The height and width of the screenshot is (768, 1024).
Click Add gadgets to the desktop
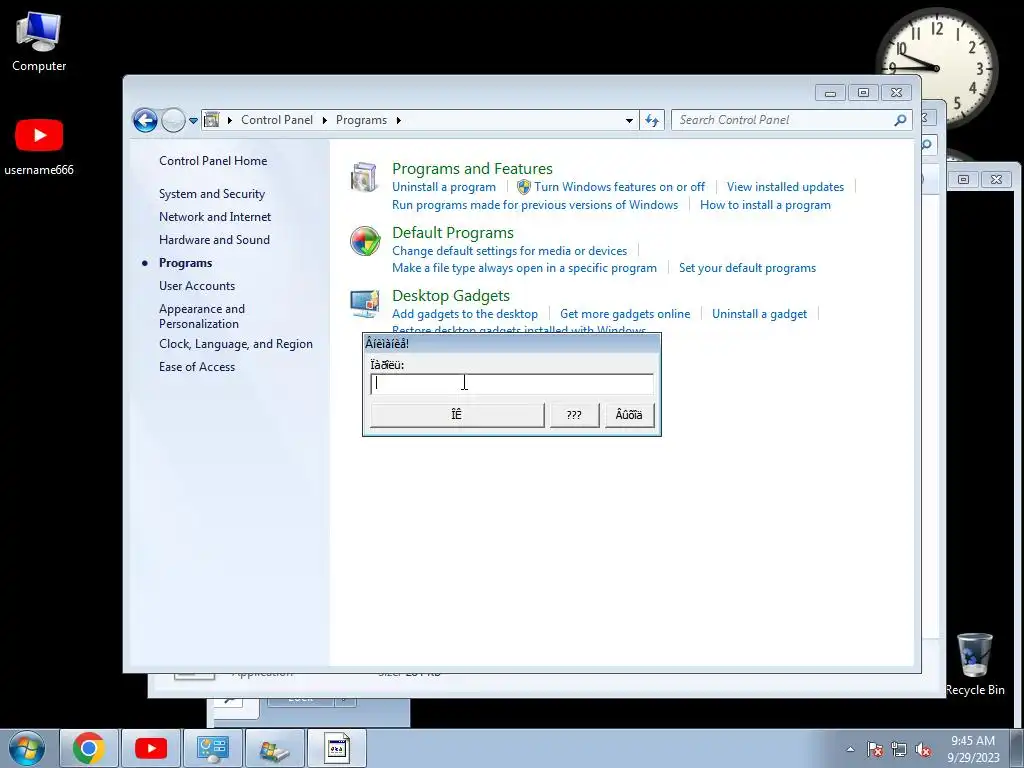pyautogui.click(x=465, y=314)
